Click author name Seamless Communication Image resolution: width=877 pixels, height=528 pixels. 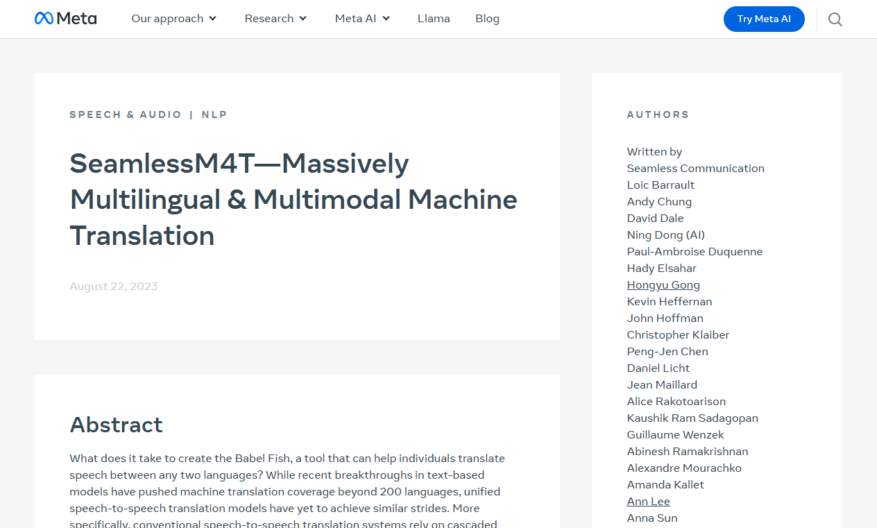click(x=695, y=168)
